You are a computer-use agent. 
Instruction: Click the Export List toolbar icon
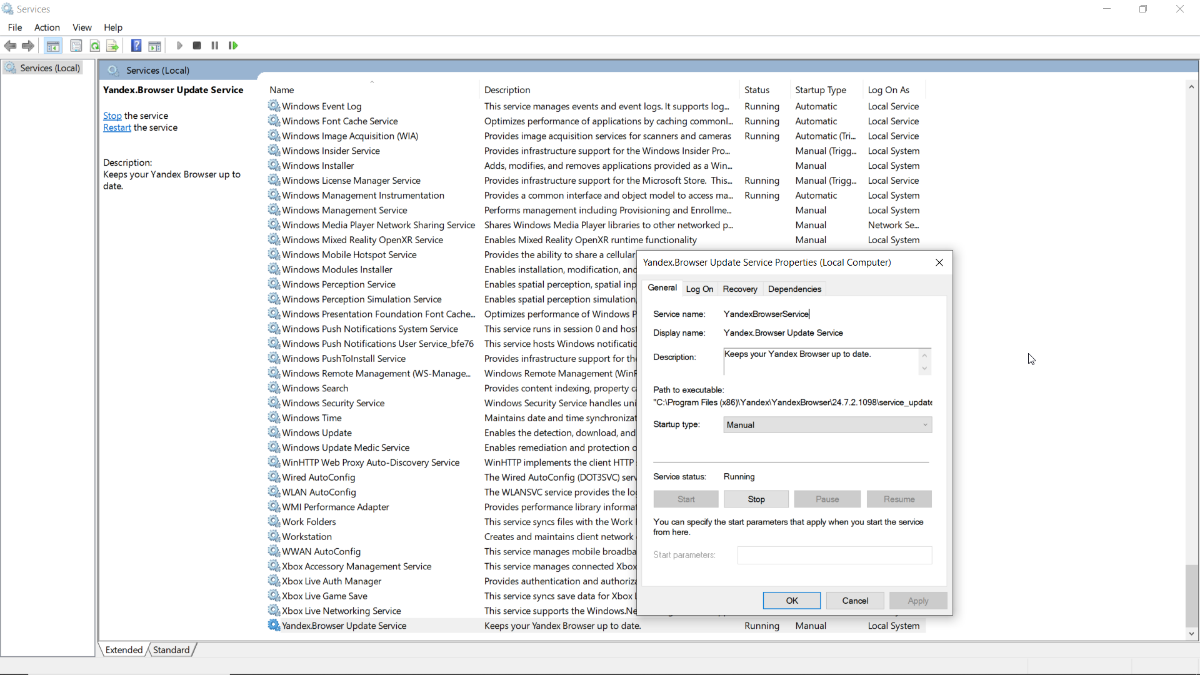113,46
